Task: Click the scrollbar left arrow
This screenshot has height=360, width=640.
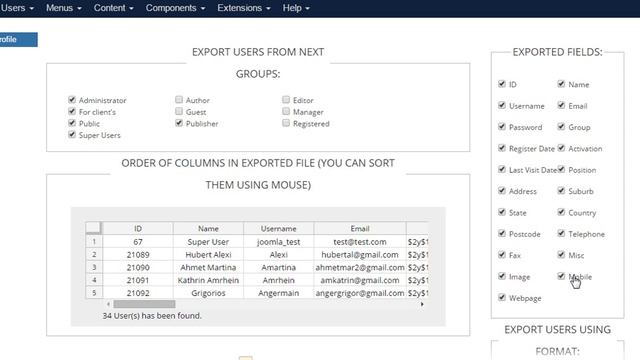Action: click(108, 304)
